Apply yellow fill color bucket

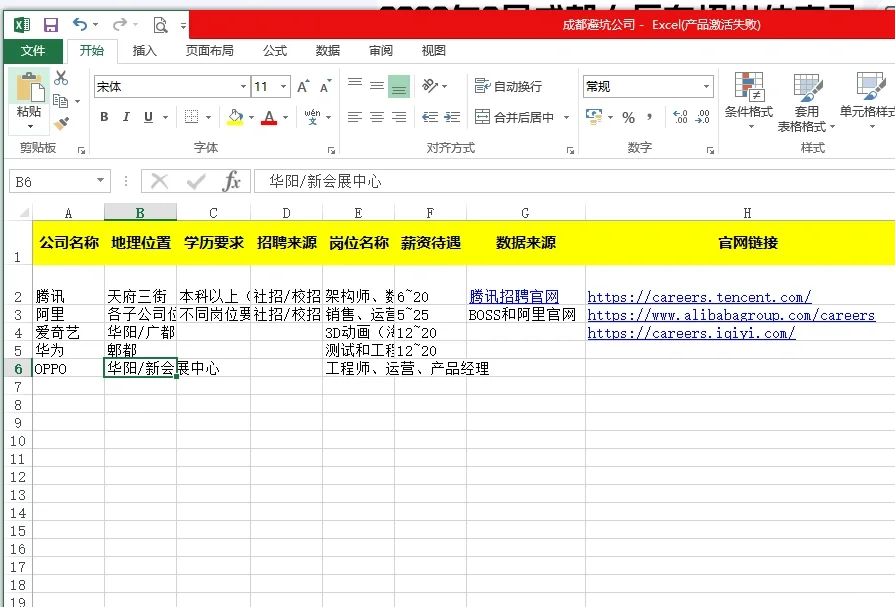click(235, 117)
